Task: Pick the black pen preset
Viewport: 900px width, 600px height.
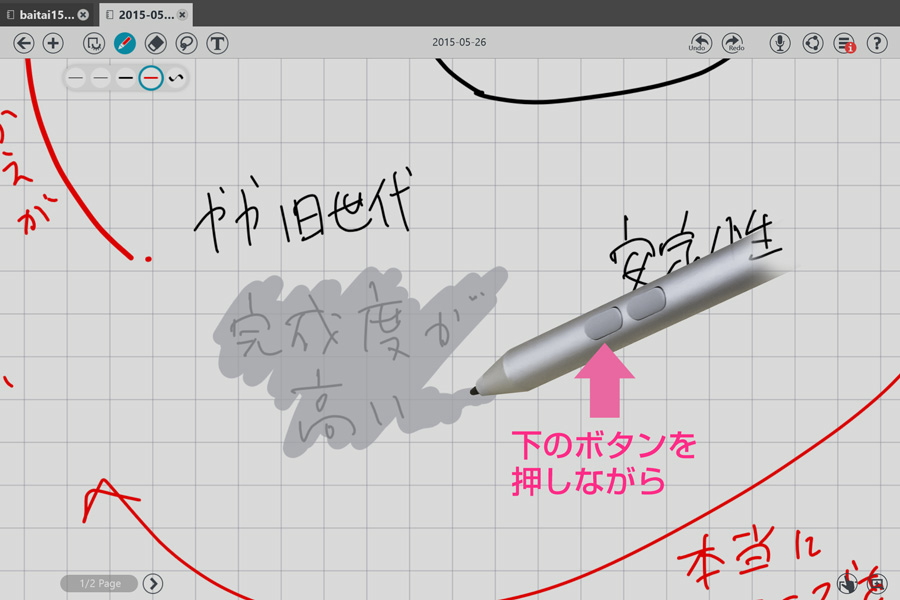Action: click(125, 78)
